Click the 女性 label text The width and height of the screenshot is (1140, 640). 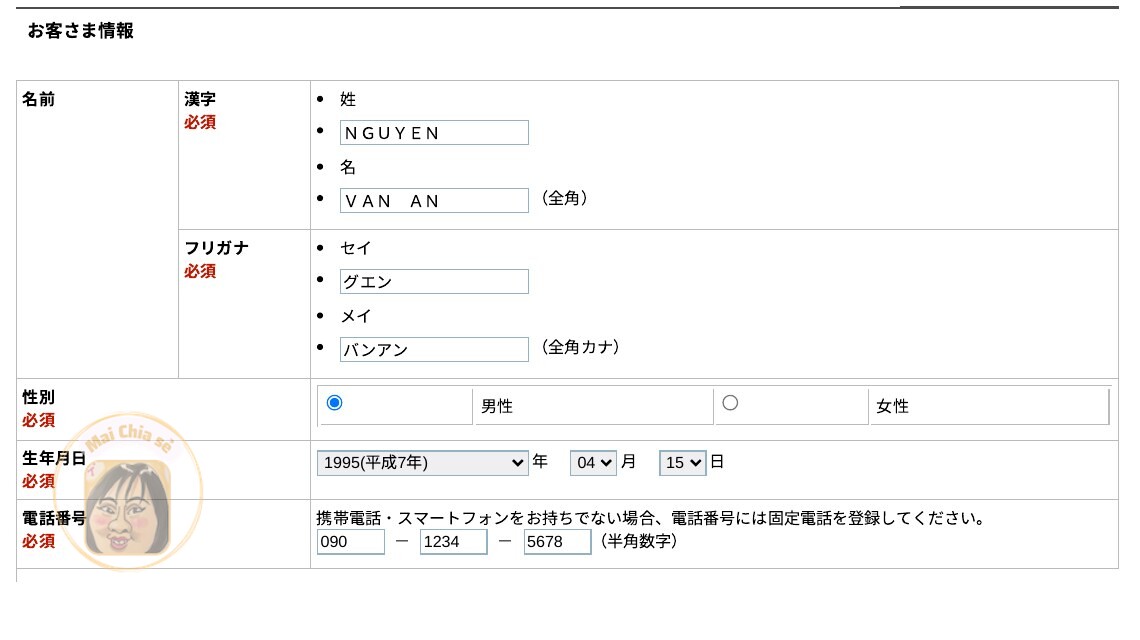(x=893, y=407)
